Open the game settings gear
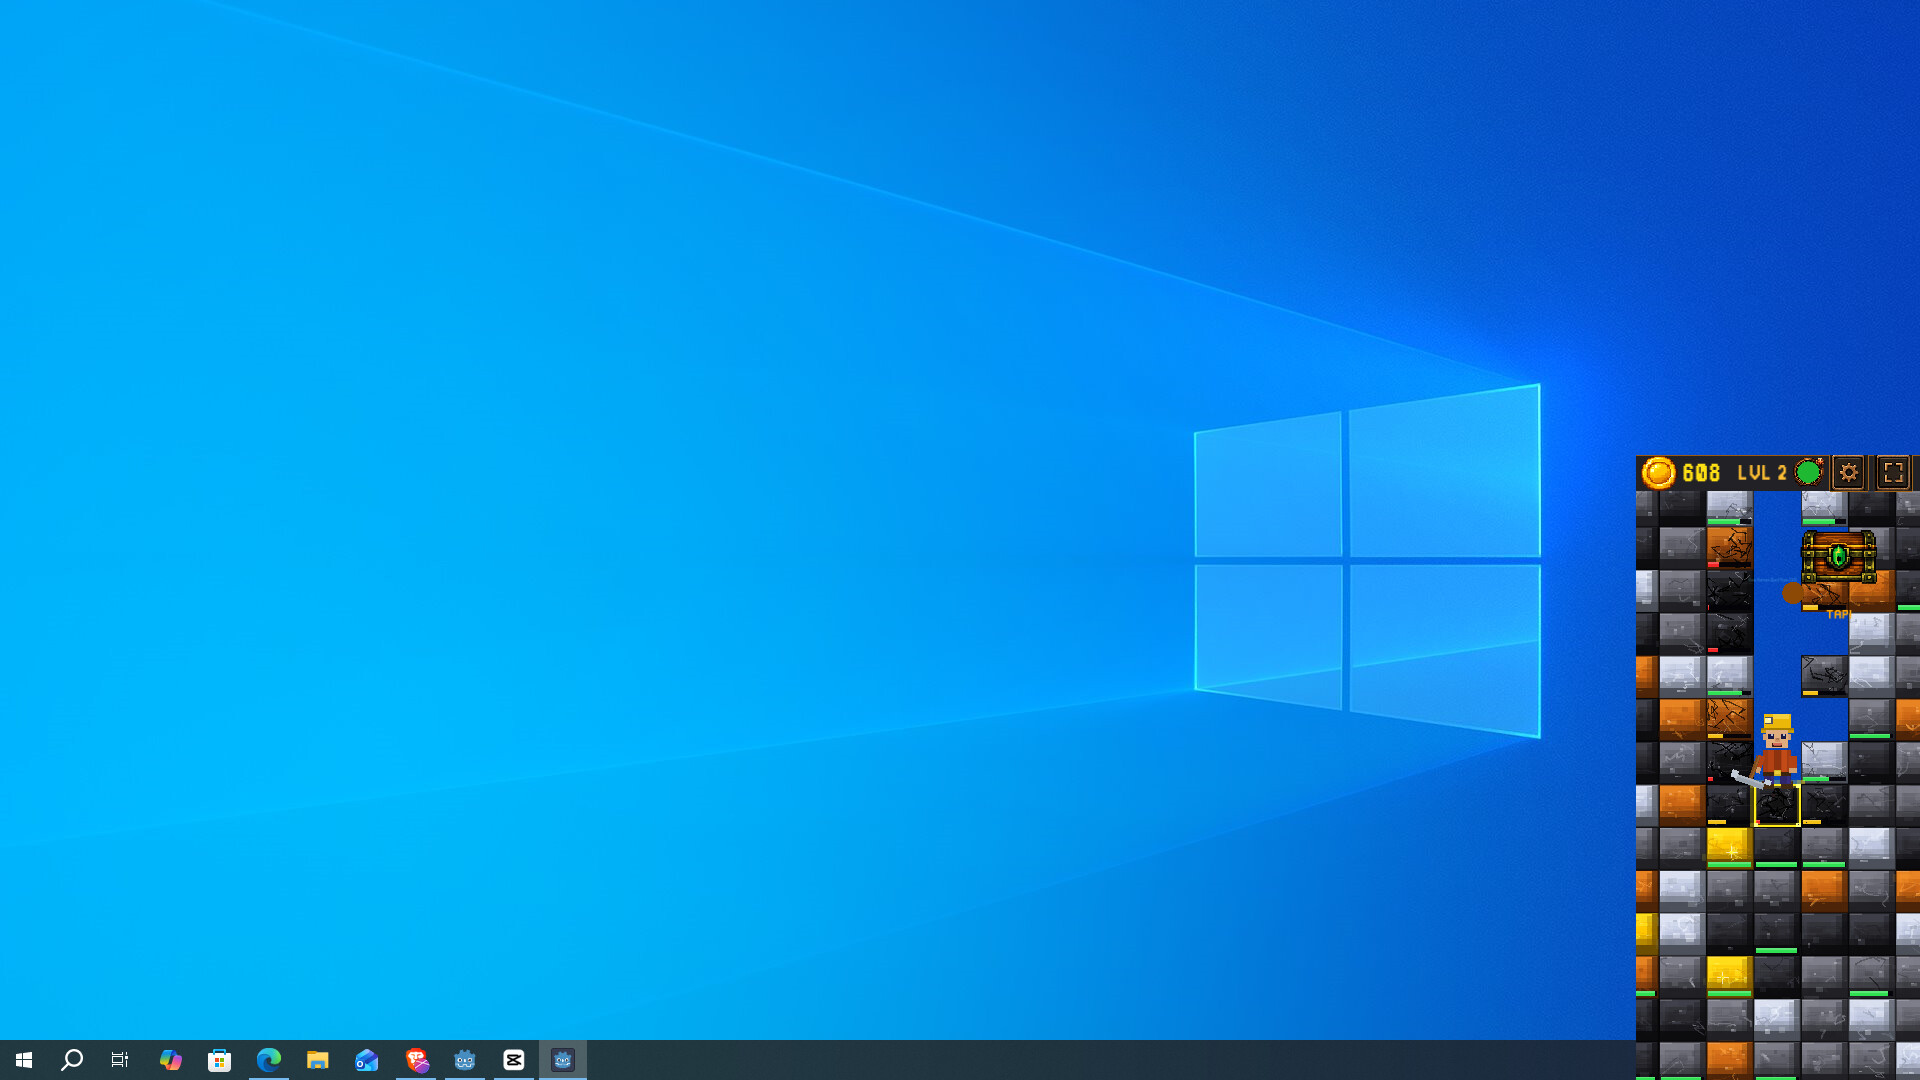 point(1848,472)
